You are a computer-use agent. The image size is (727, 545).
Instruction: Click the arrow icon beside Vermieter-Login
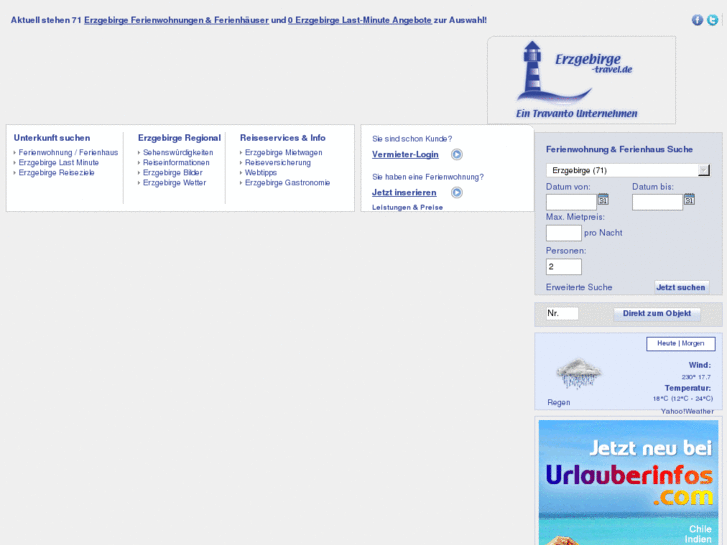coord(457,154)
